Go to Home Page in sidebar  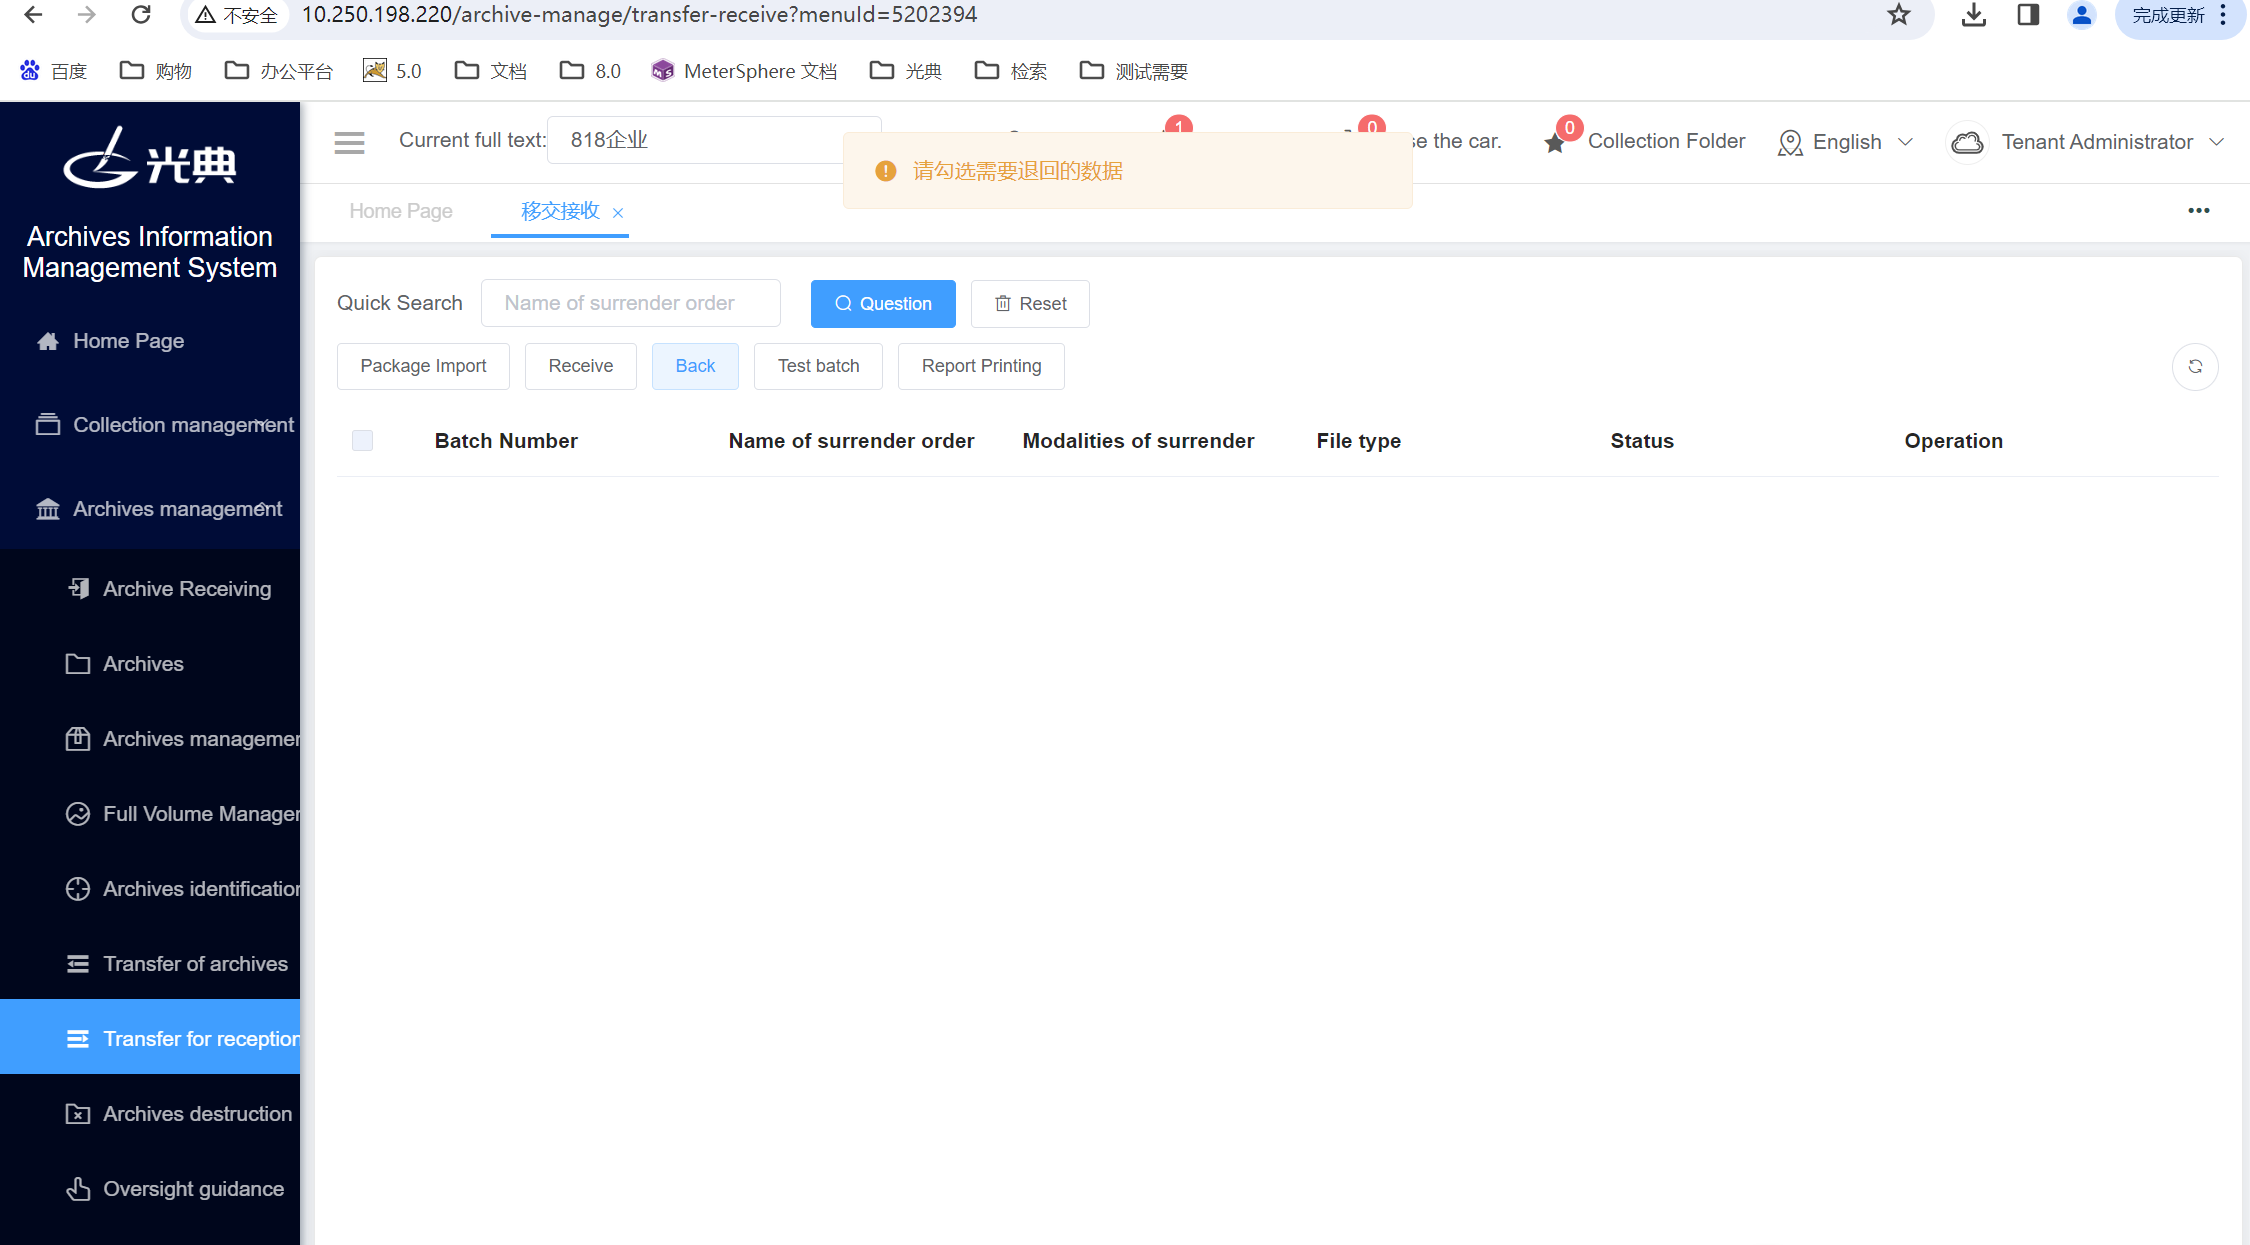pyautogui.click(x=150, y=341)
